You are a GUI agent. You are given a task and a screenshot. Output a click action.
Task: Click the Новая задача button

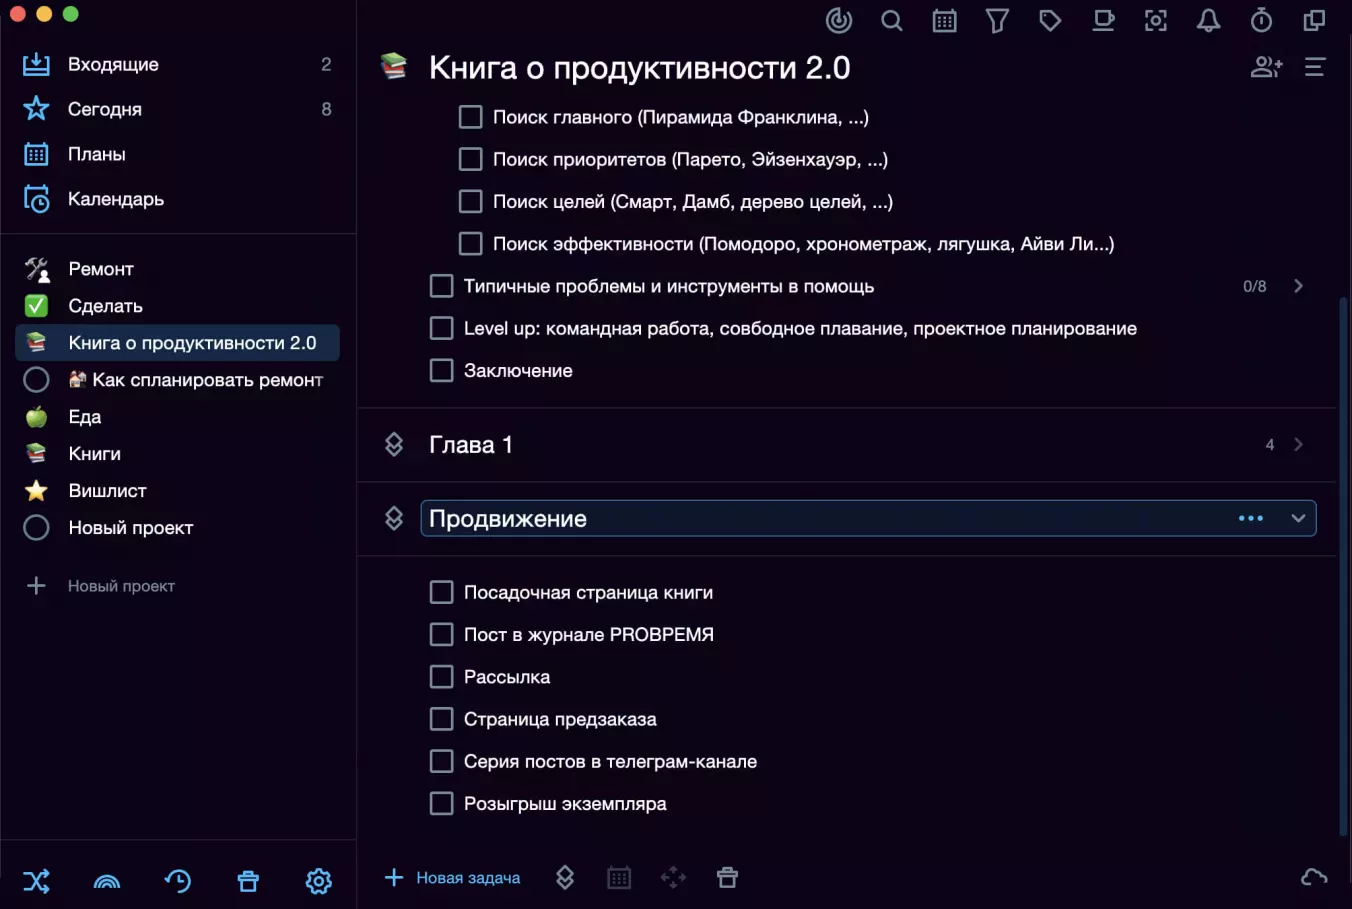[x=452, y=878]
